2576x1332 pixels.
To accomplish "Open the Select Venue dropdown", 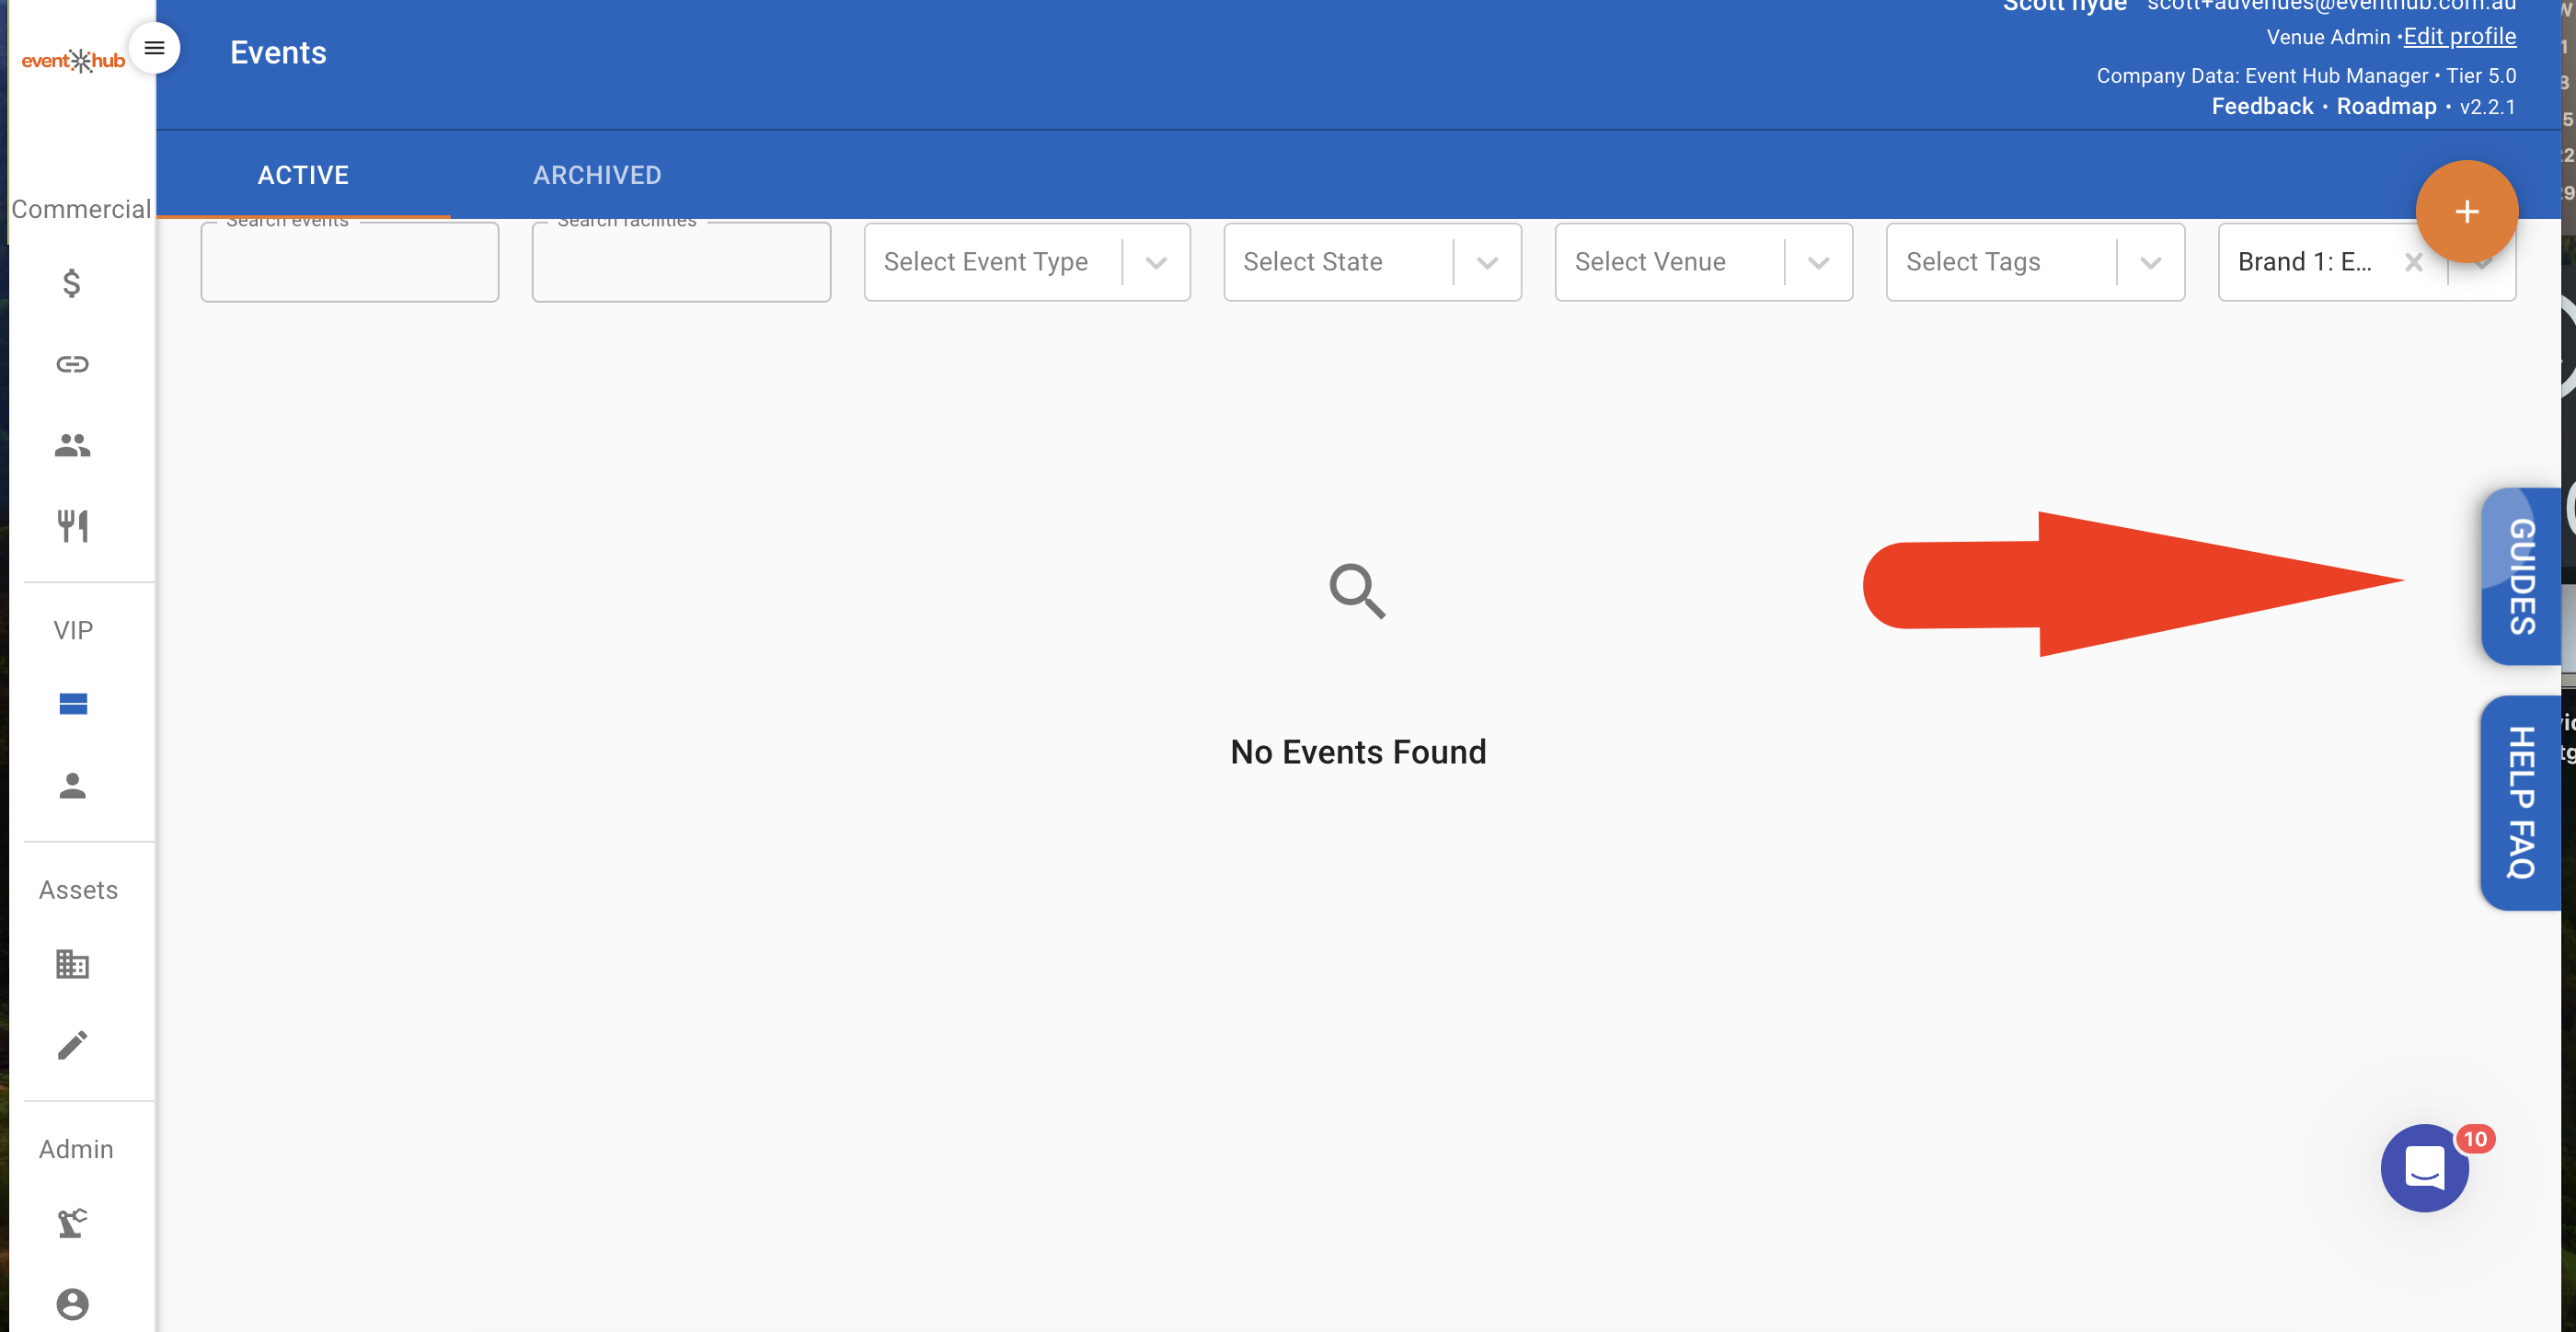I will [1702, 262].
